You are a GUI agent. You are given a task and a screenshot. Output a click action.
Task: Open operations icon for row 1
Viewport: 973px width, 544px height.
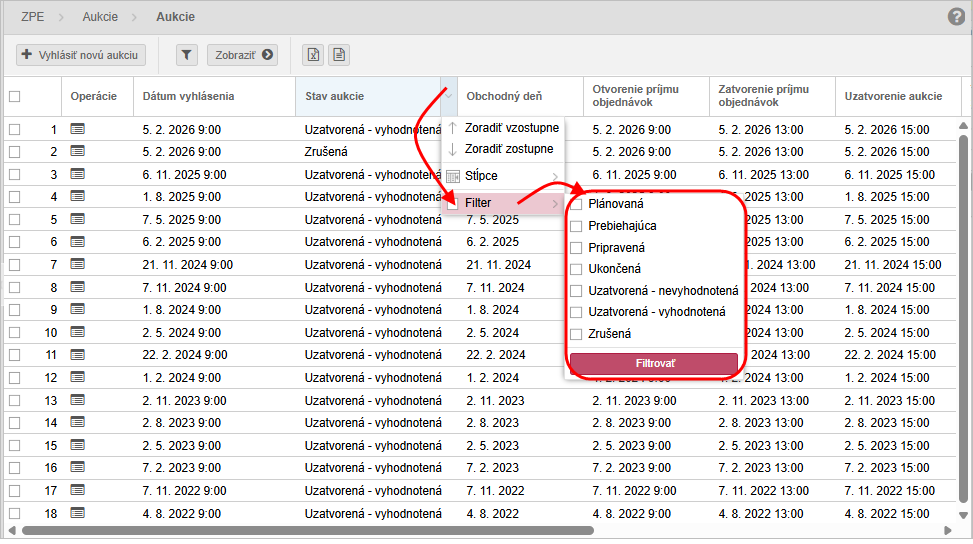point(78,129)
